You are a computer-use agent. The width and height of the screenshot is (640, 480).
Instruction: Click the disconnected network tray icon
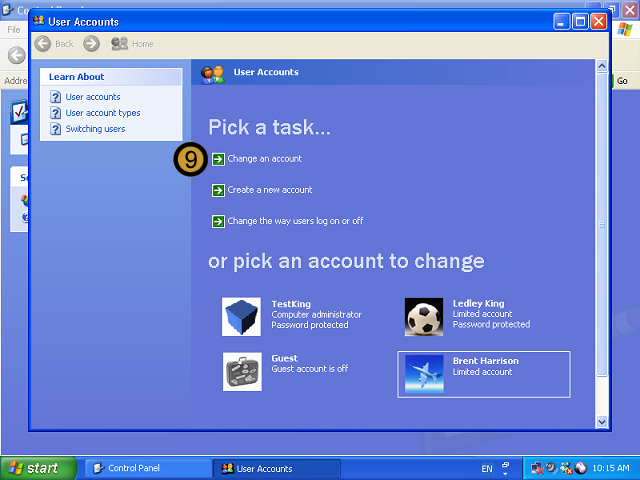[537, 468]
